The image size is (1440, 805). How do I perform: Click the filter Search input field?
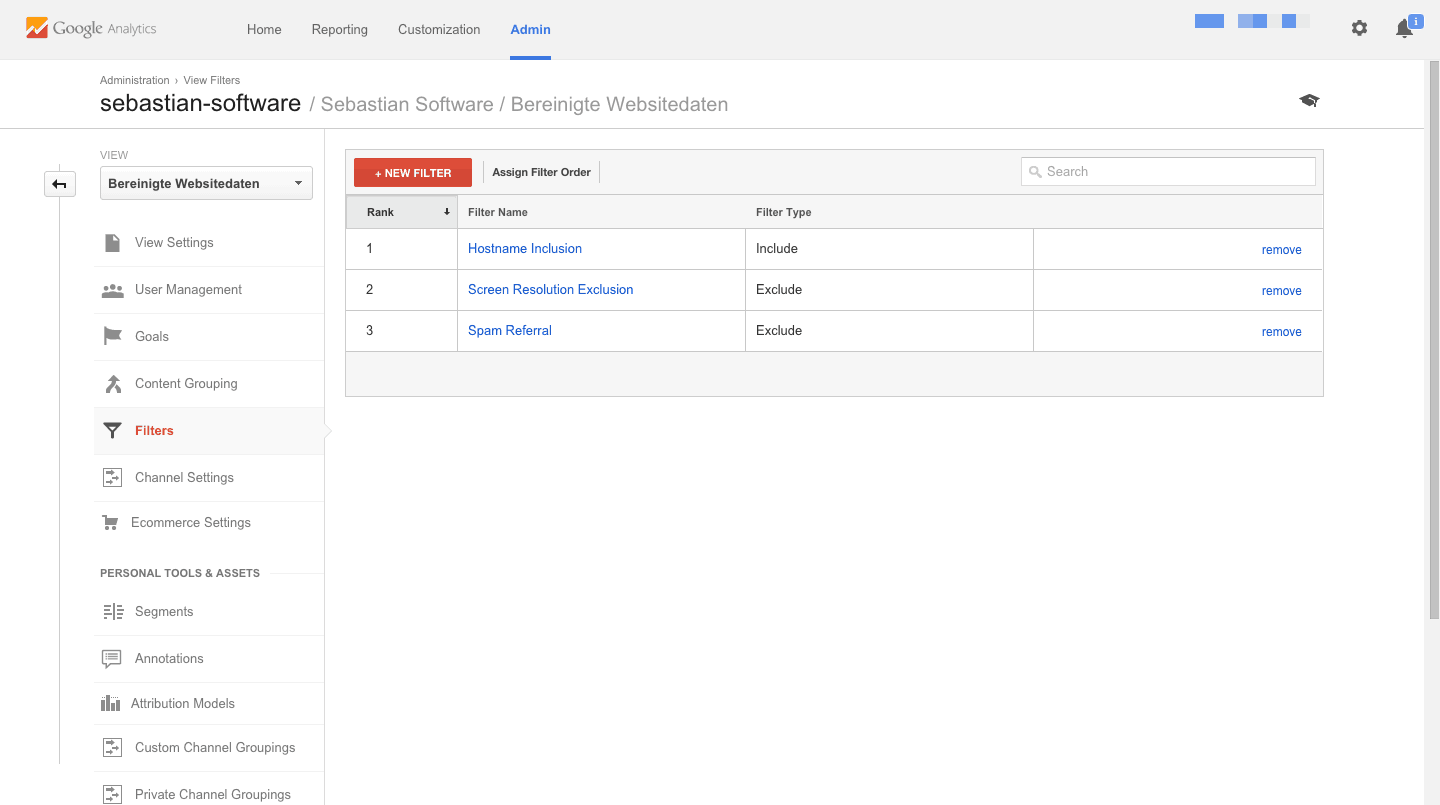click(x=1168, y=172)
